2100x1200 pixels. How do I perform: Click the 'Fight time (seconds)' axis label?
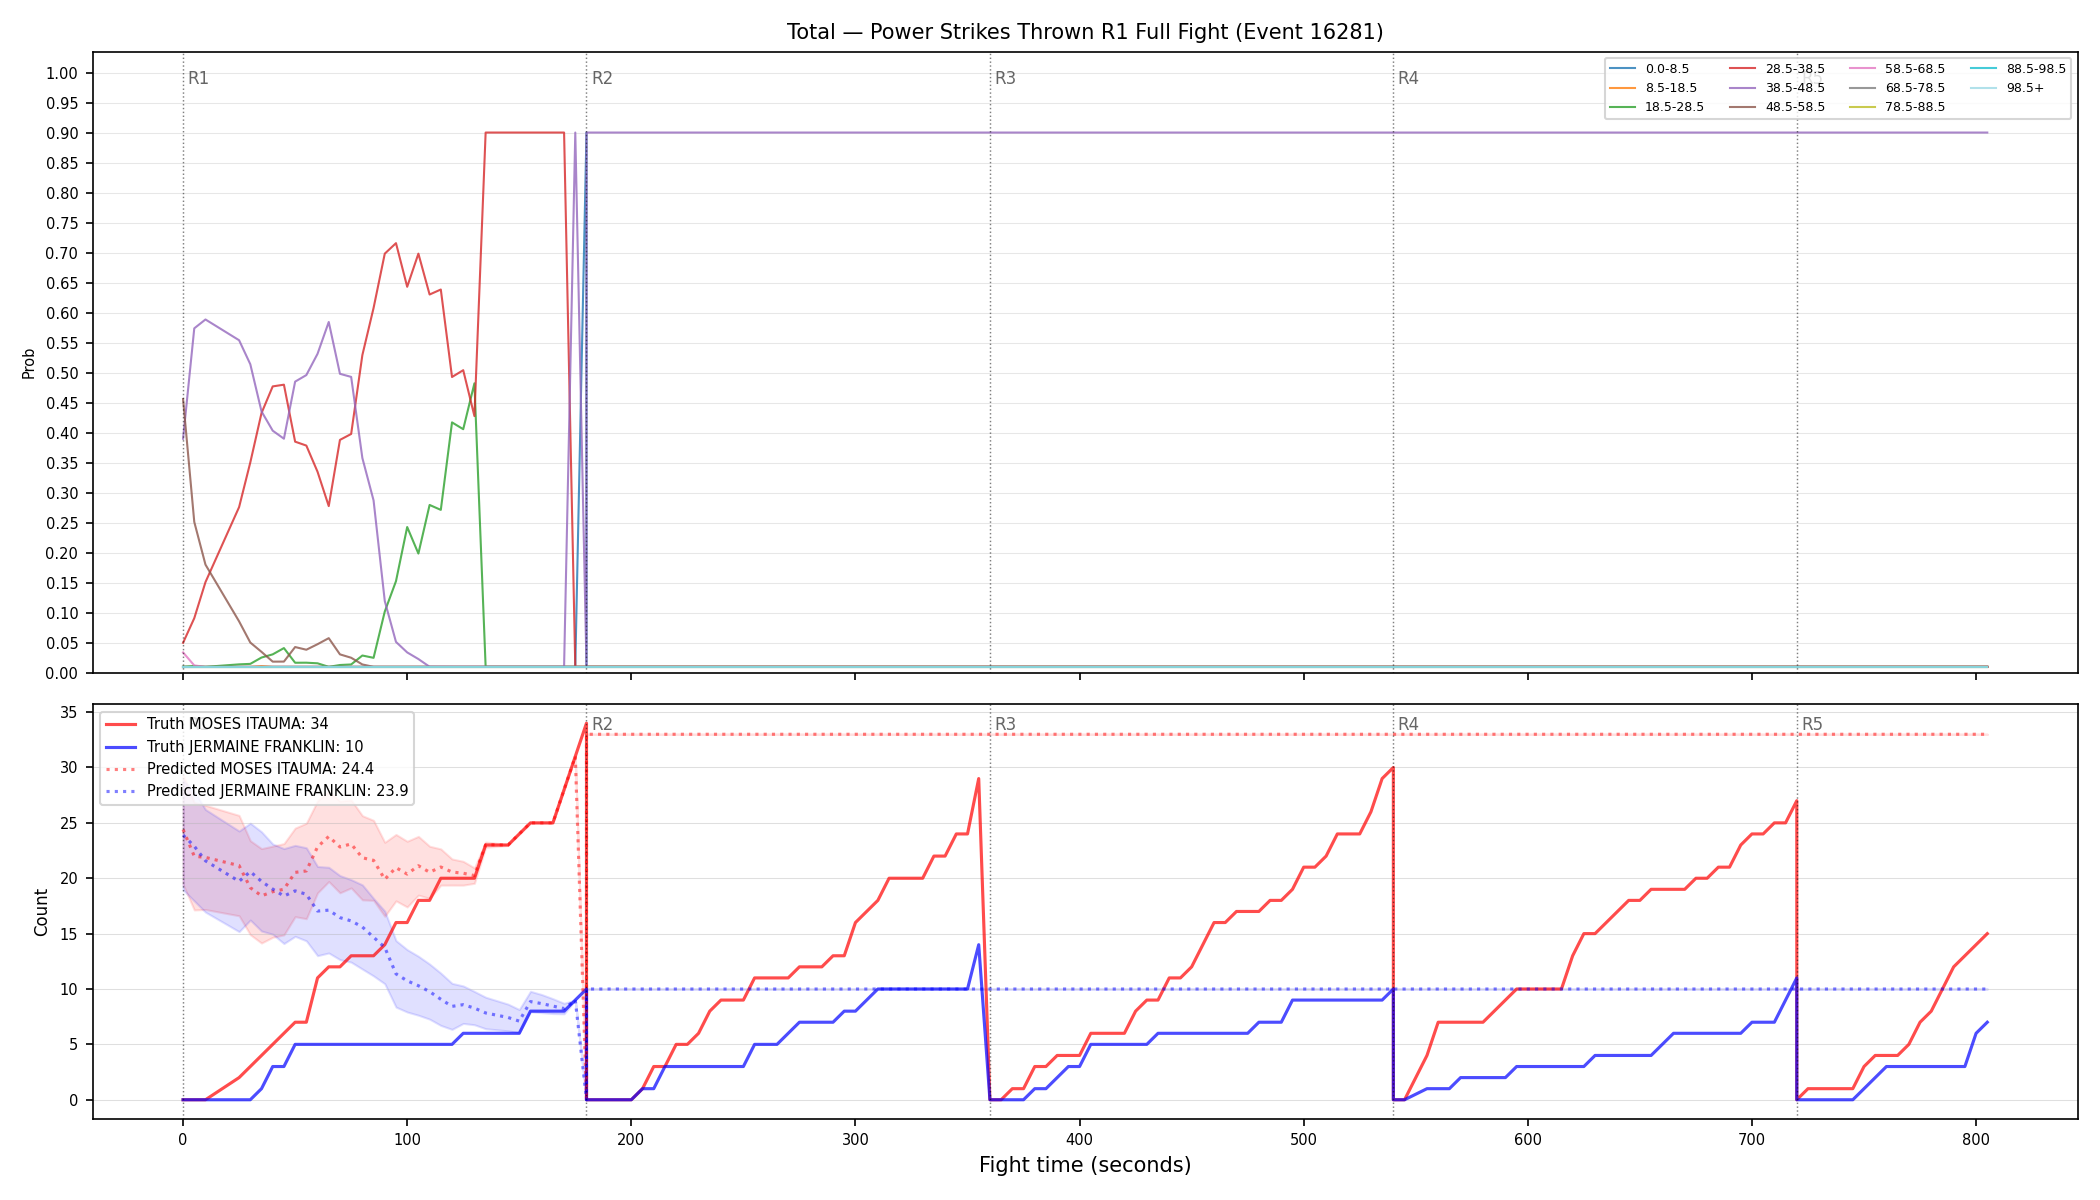click(x=1085, y=1165)
